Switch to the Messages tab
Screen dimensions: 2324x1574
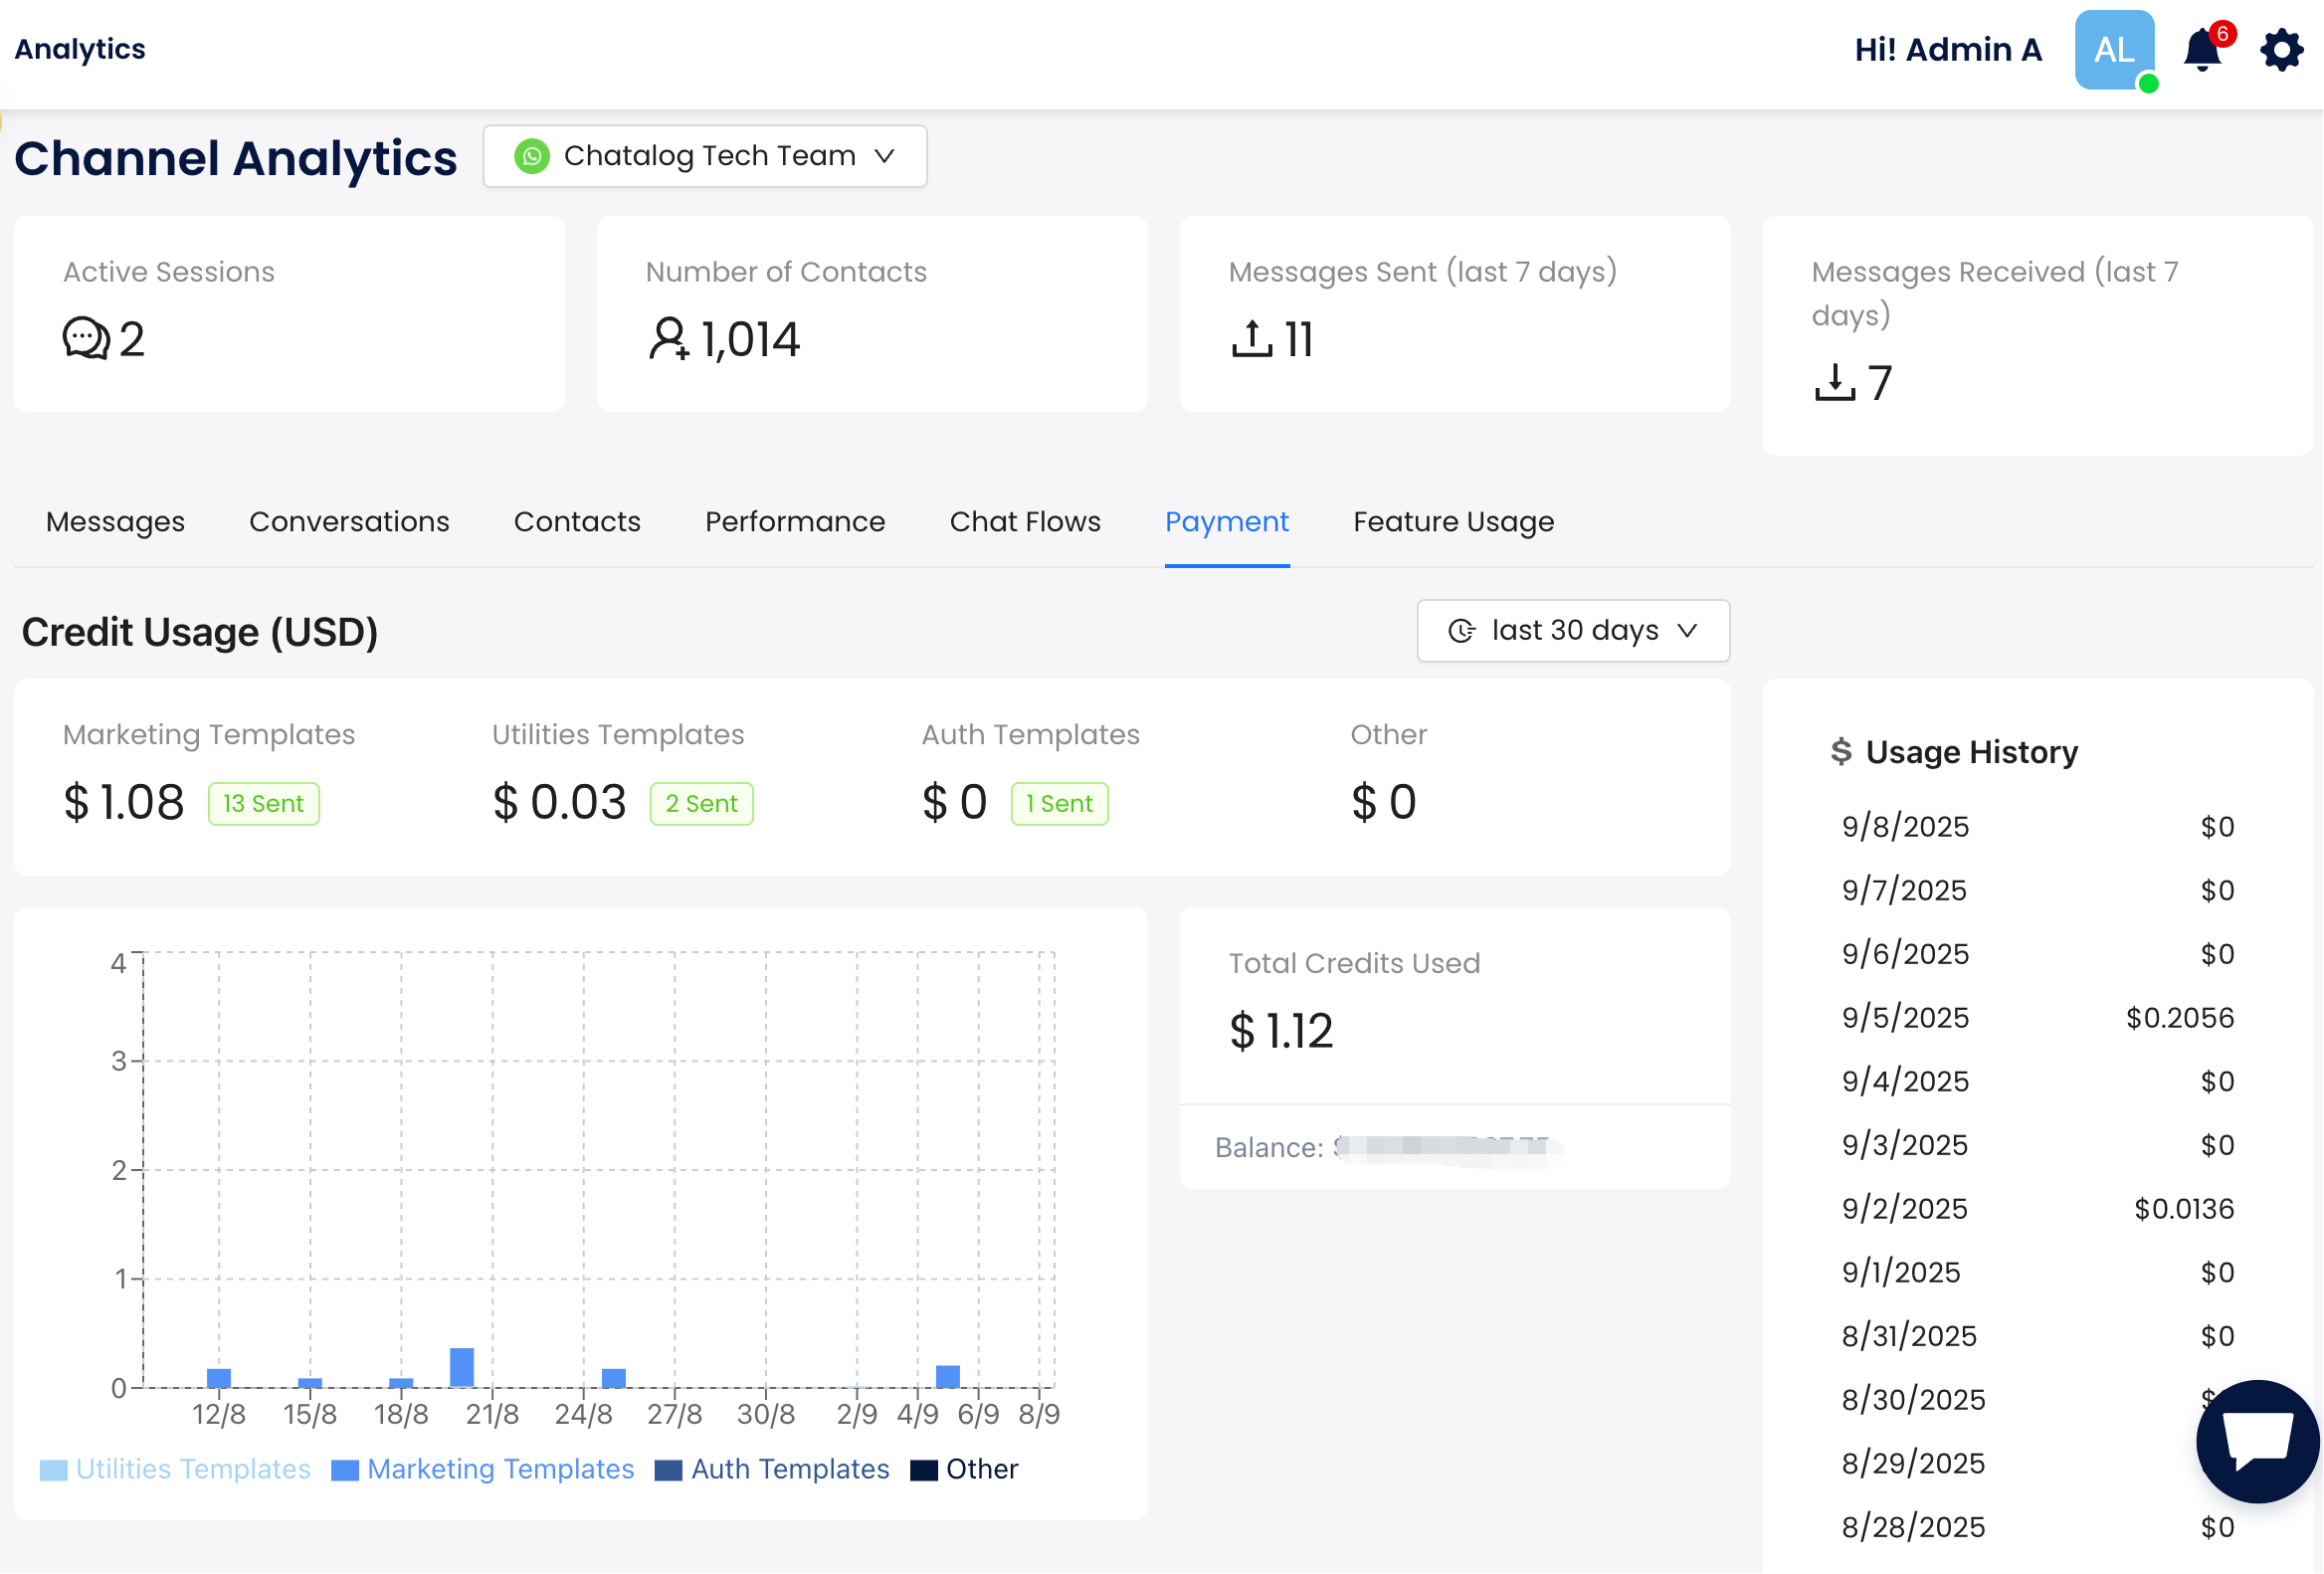[x=115, y=522]
